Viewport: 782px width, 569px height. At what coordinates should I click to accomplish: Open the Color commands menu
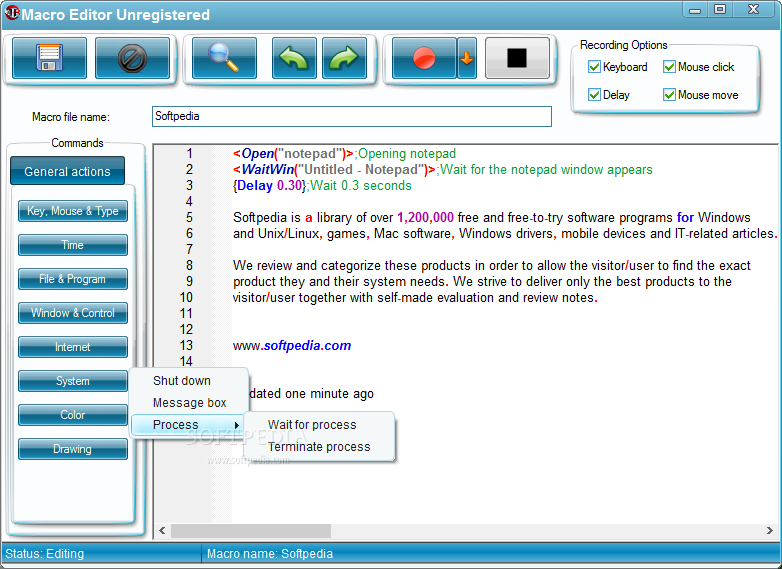[73, 415]
